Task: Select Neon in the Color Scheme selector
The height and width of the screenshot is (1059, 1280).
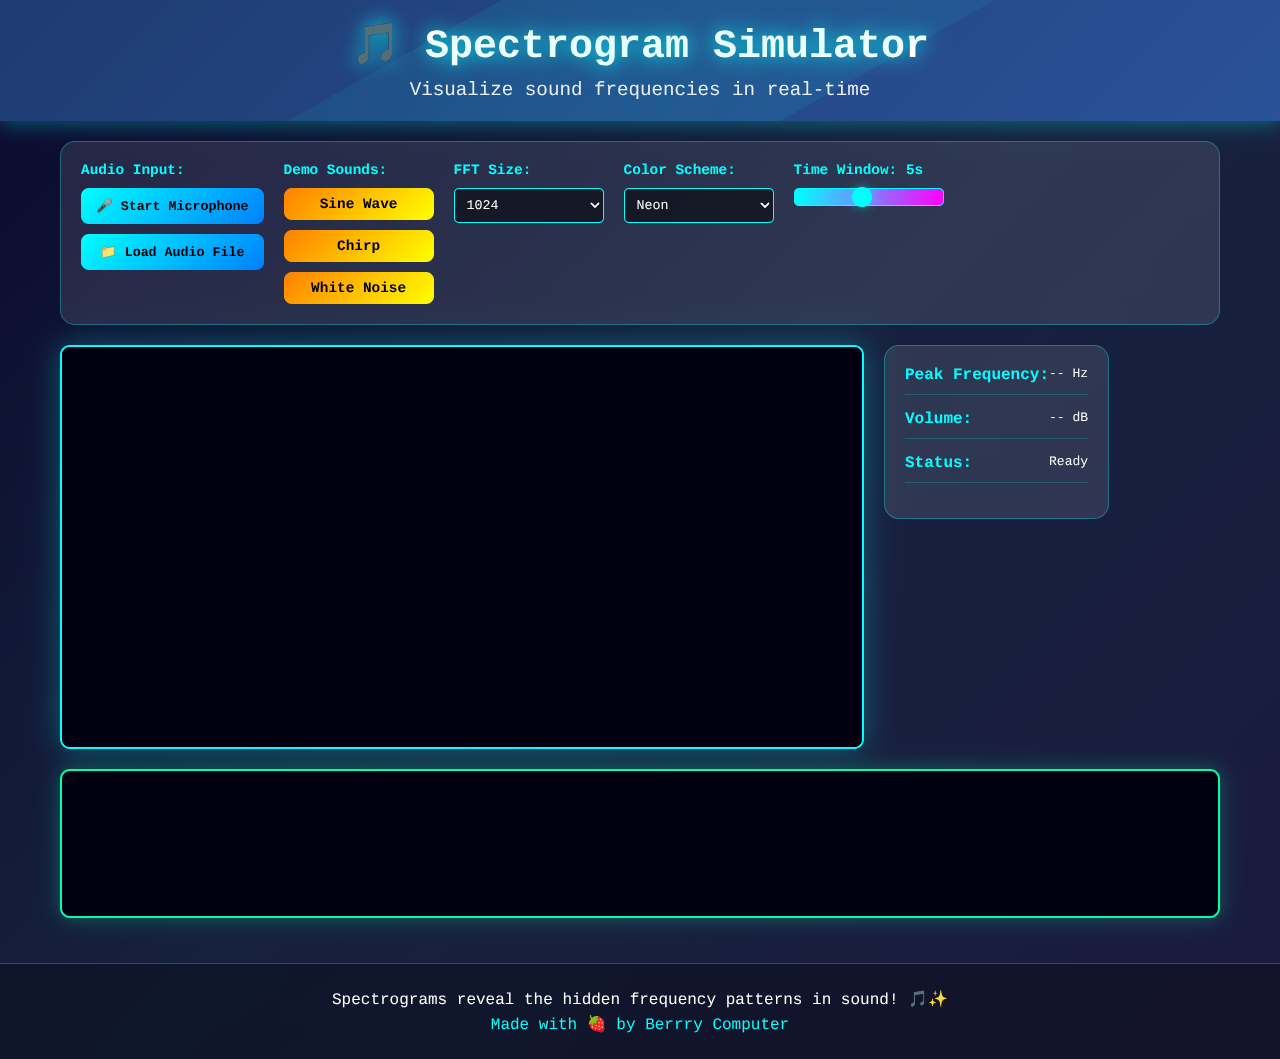Action: (x=698, y=206)
